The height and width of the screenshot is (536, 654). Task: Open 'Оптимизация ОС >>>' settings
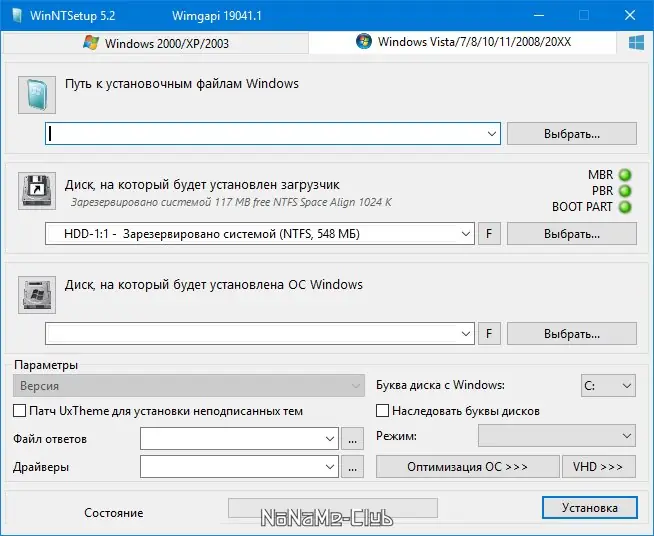(468, 466)
